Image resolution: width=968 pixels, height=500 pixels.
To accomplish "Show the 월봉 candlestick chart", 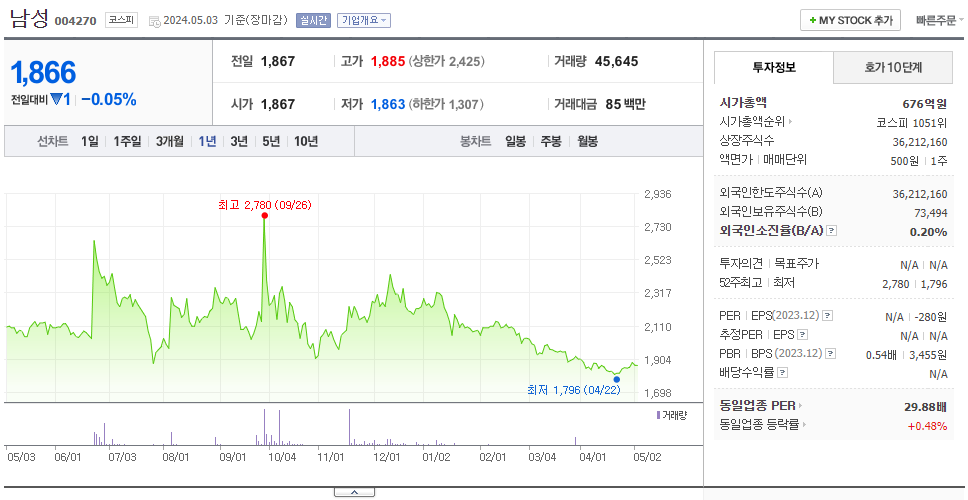I will click(588, 141).
